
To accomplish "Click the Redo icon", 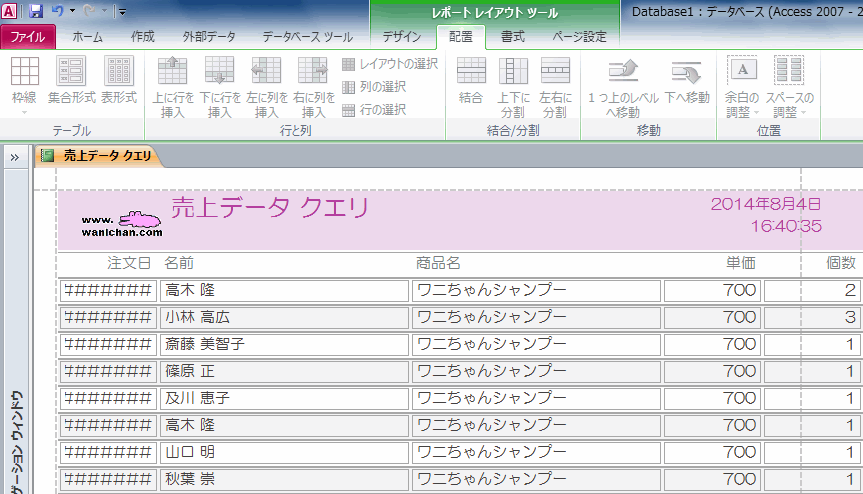I will click(x=89, y=10).
